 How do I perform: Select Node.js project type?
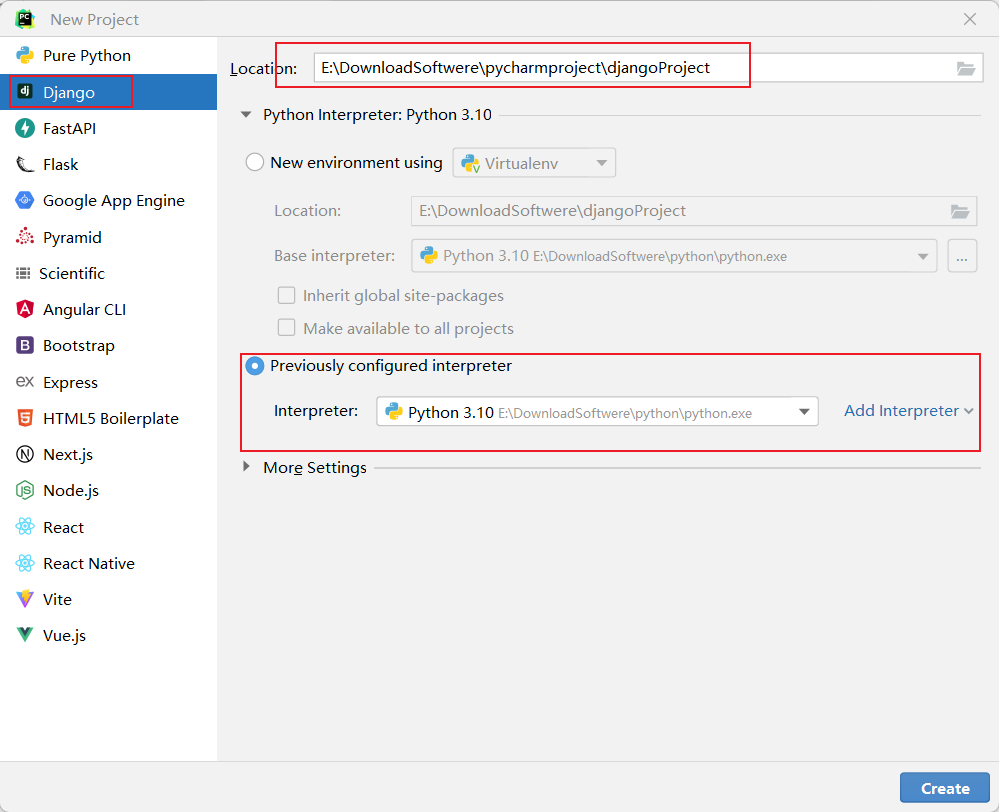pos(108,490)
